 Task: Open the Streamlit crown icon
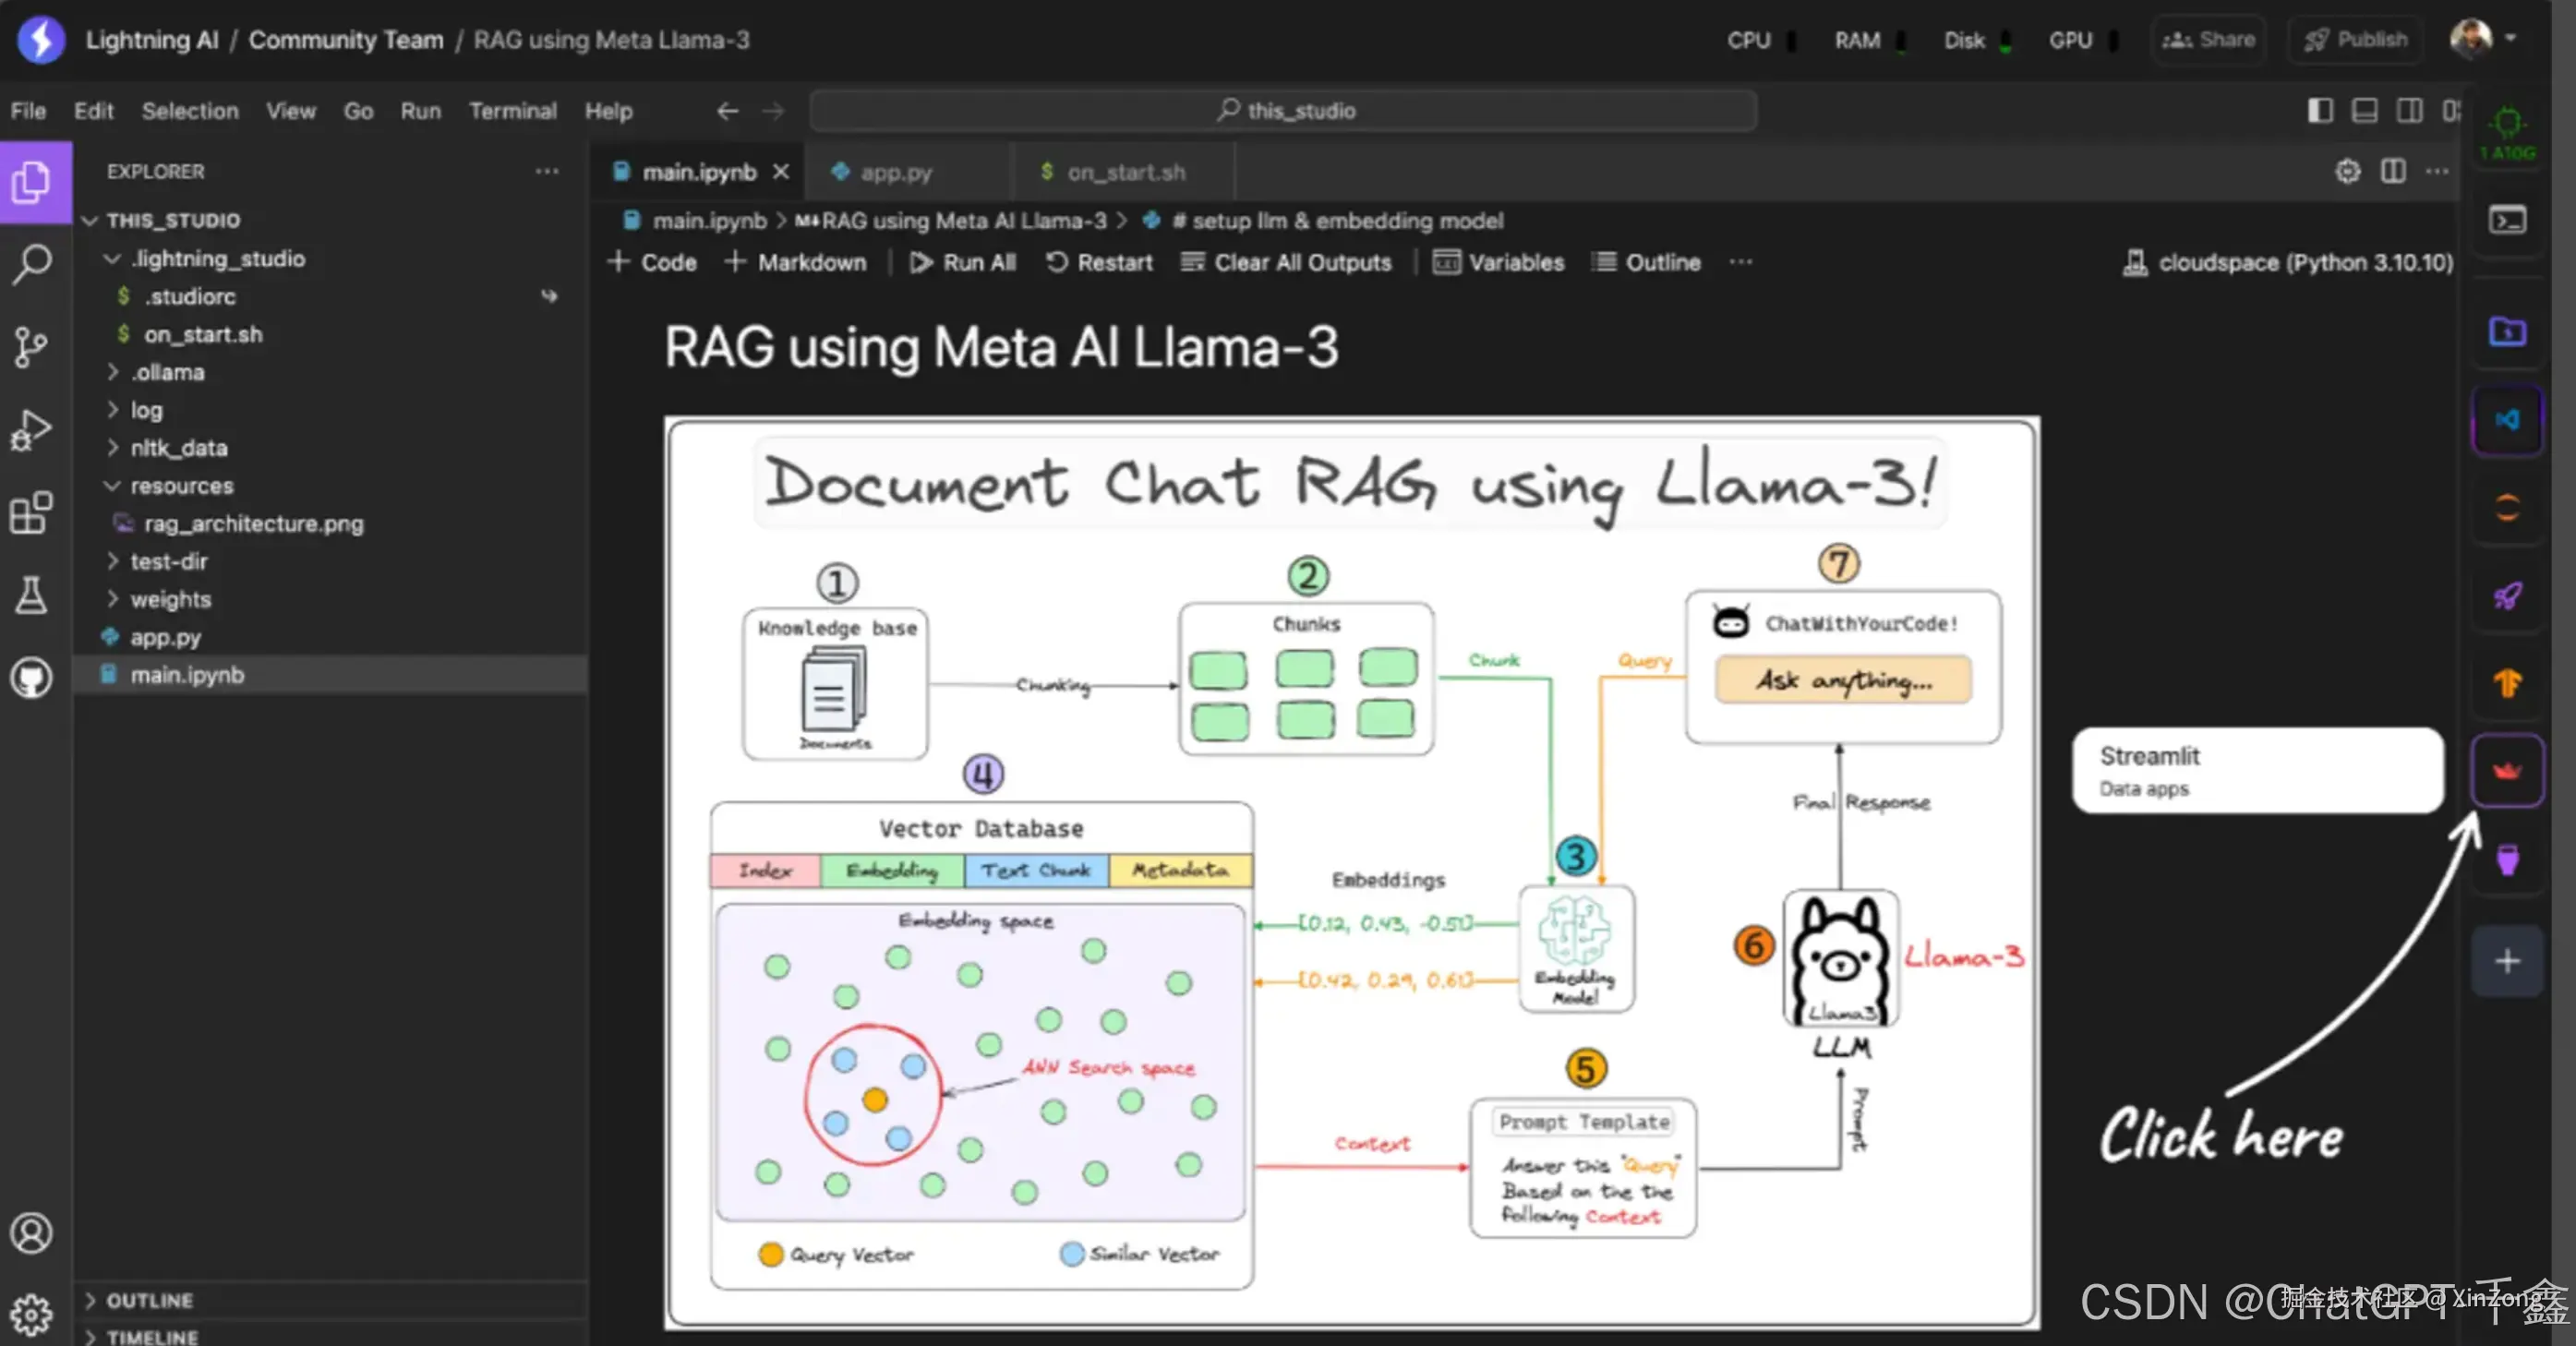click(x=2507, y=771)
